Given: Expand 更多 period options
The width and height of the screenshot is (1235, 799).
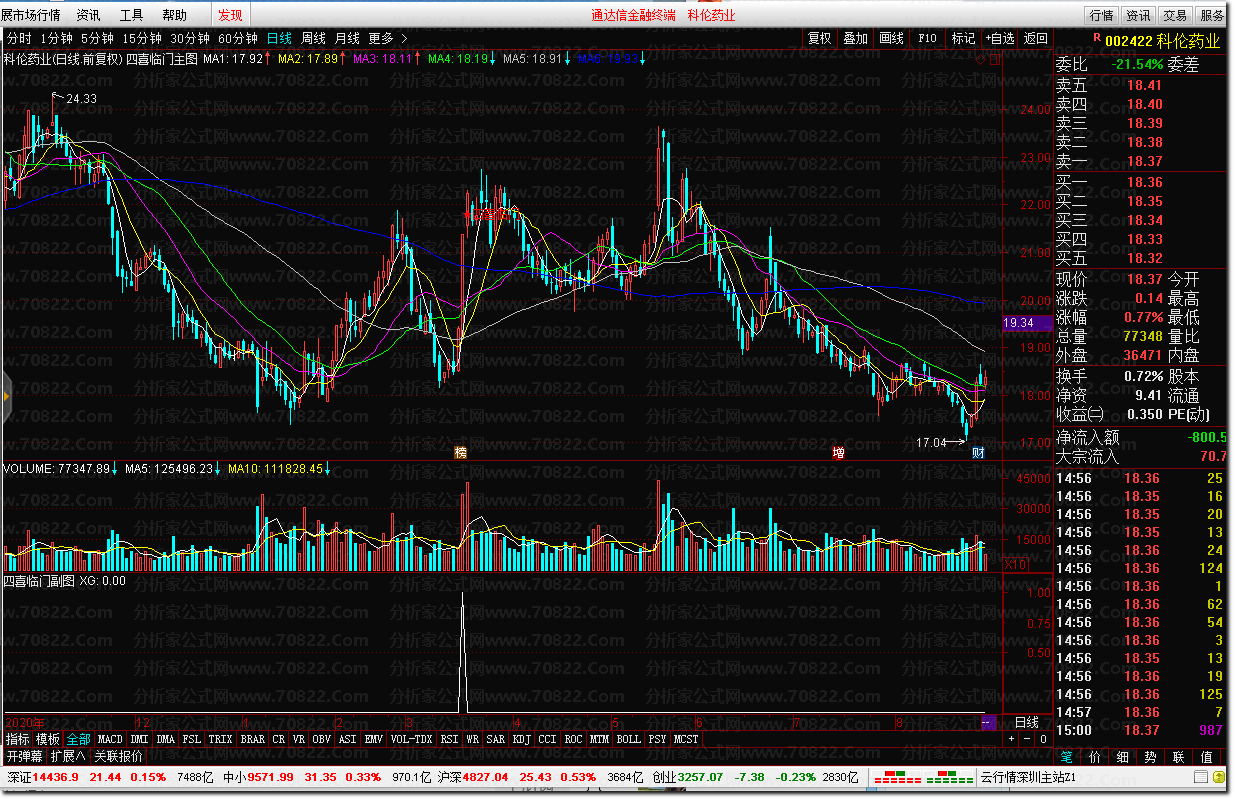Looking at the screenshot, I should (x=388, y=39).
